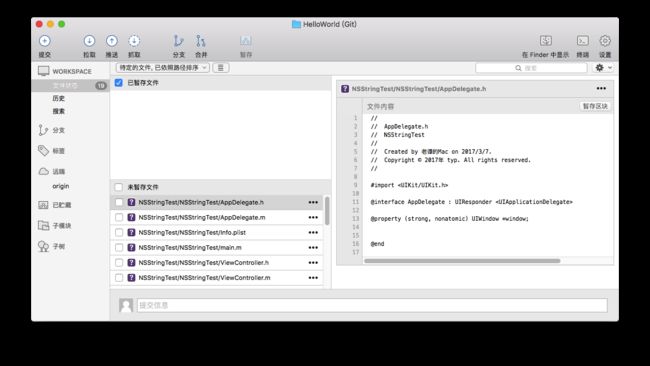Open the list view mode menu button

(x=221, y=68)
